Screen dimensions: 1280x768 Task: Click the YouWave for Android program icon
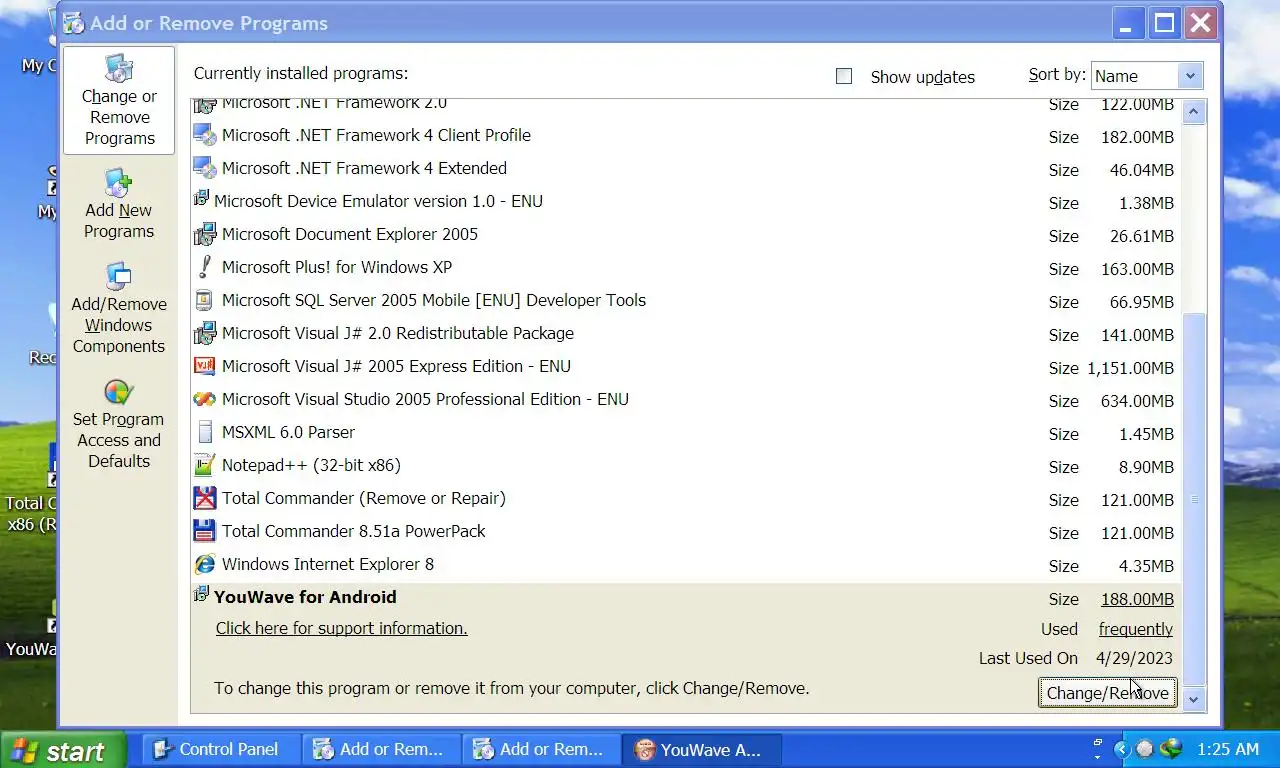coord(201,595)
